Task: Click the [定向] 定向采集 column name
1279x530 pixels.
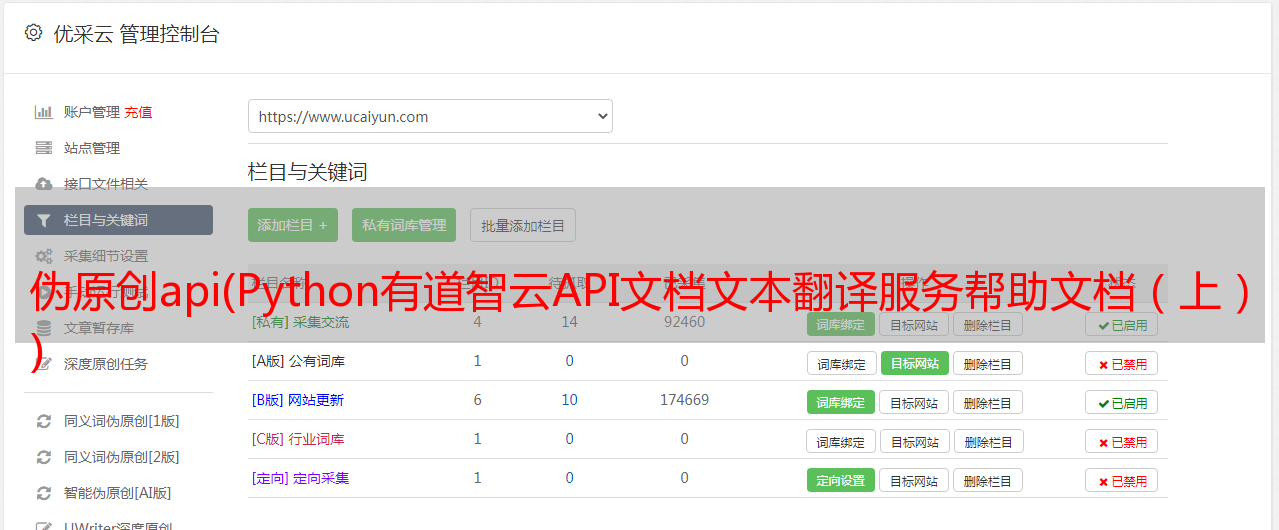Action: (x=300, y=478)
